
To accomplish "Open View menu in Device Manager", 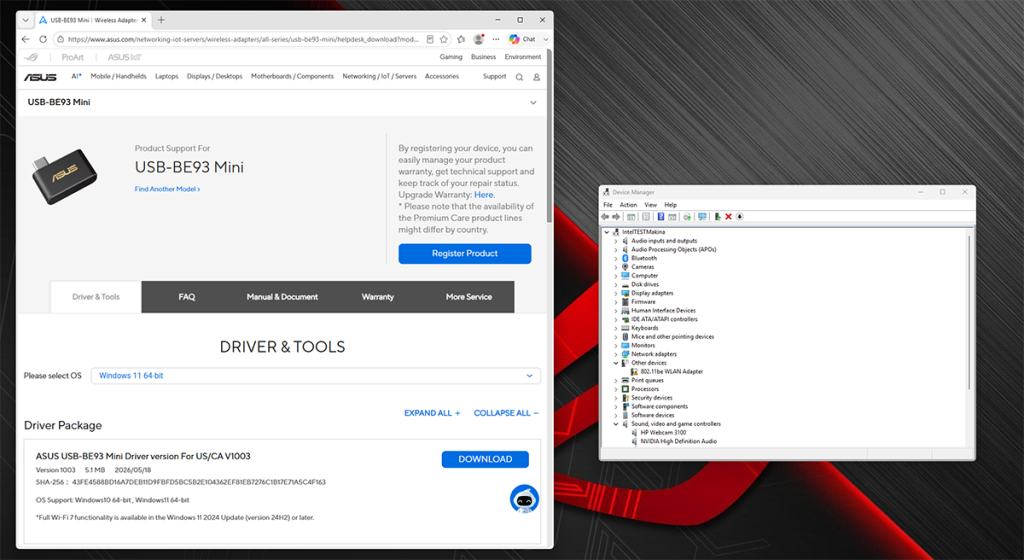I will click(650, 205).
